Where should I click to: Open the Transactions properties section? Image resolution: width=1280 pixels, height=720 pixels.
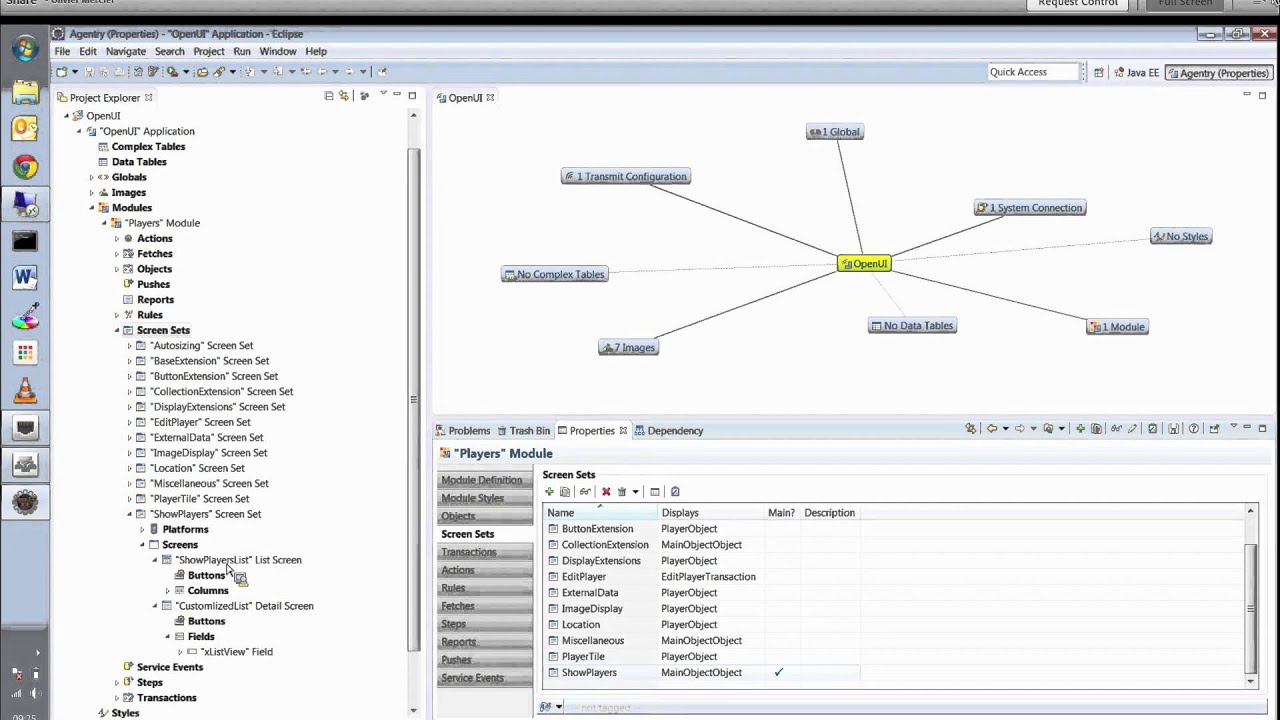(x=485, y=552)
